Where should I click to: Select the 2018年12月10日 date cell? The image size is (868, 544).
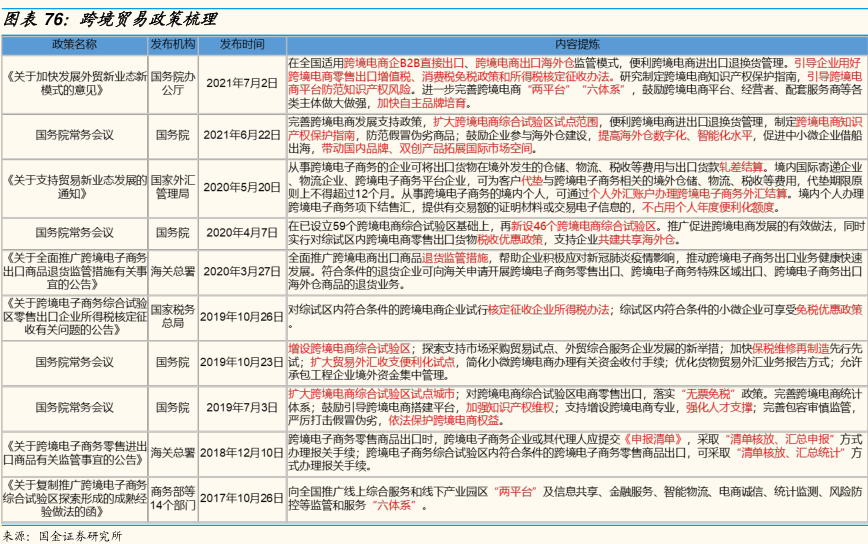[x=241, y=453]
